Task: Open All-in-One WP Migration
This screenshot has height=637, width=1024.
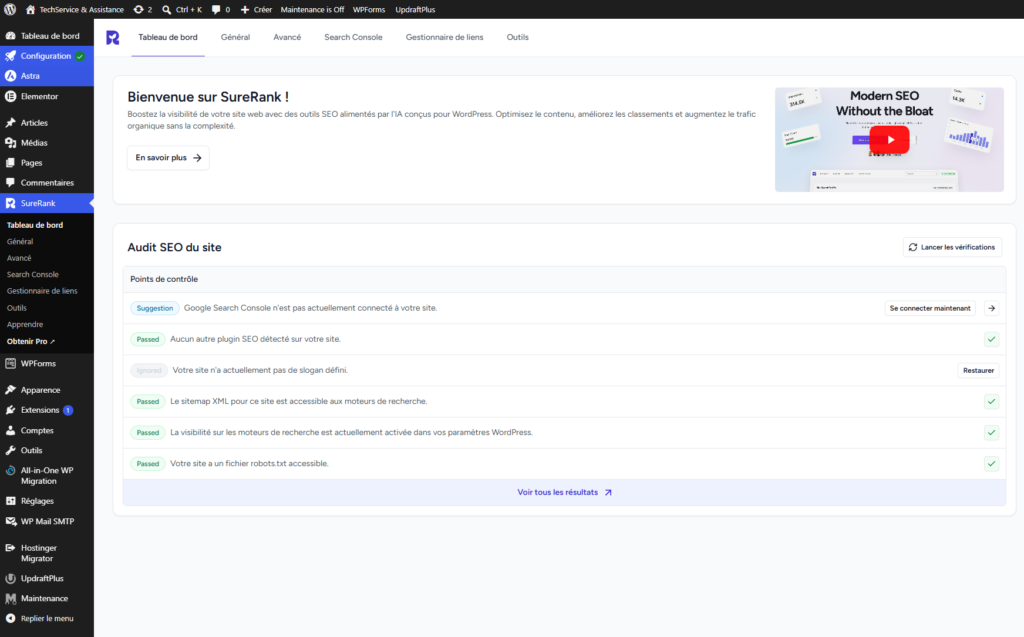Action: [46, 476]
